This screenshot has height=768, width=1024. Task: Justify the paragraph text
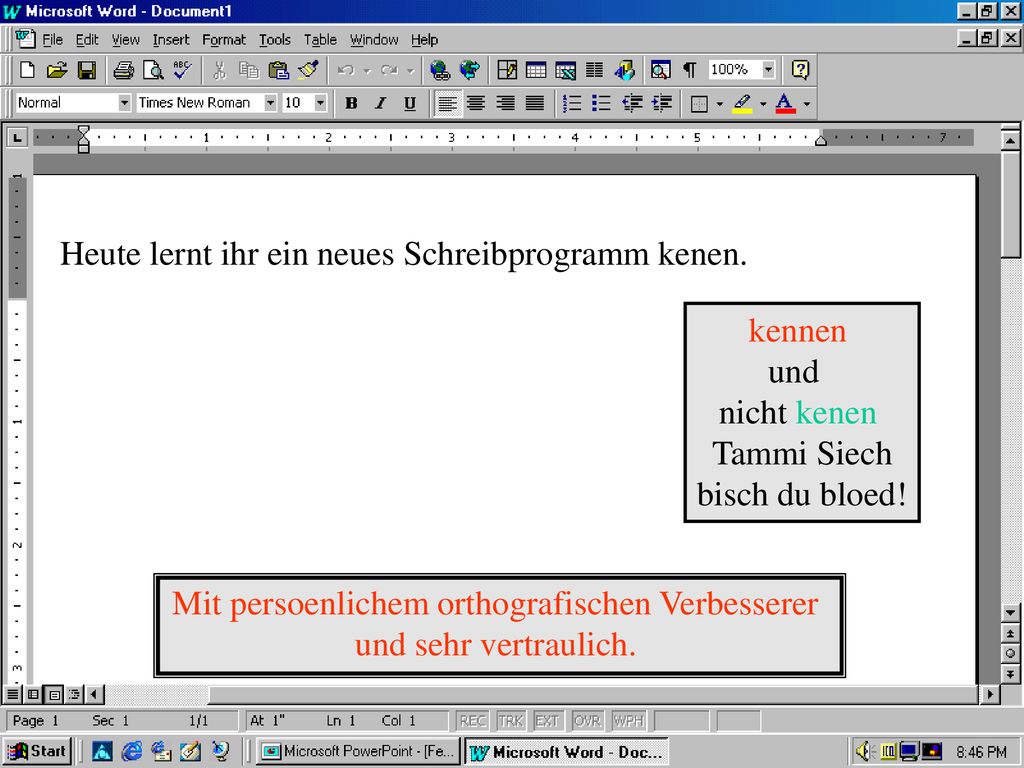[535, 103]
